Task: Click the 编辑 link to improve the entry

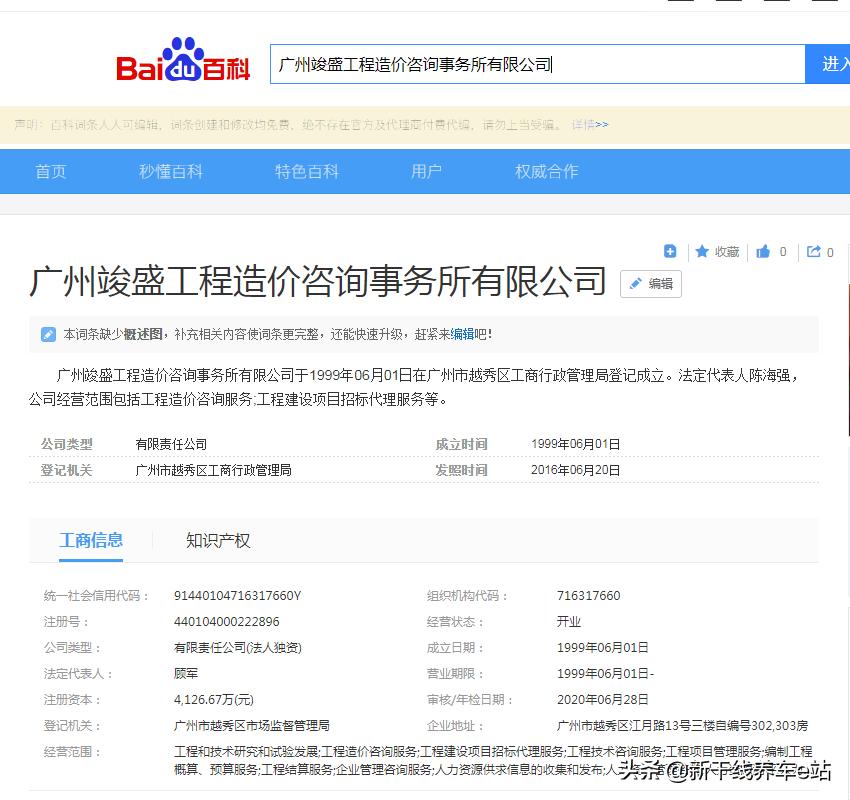Action: [x=465, y=334]
